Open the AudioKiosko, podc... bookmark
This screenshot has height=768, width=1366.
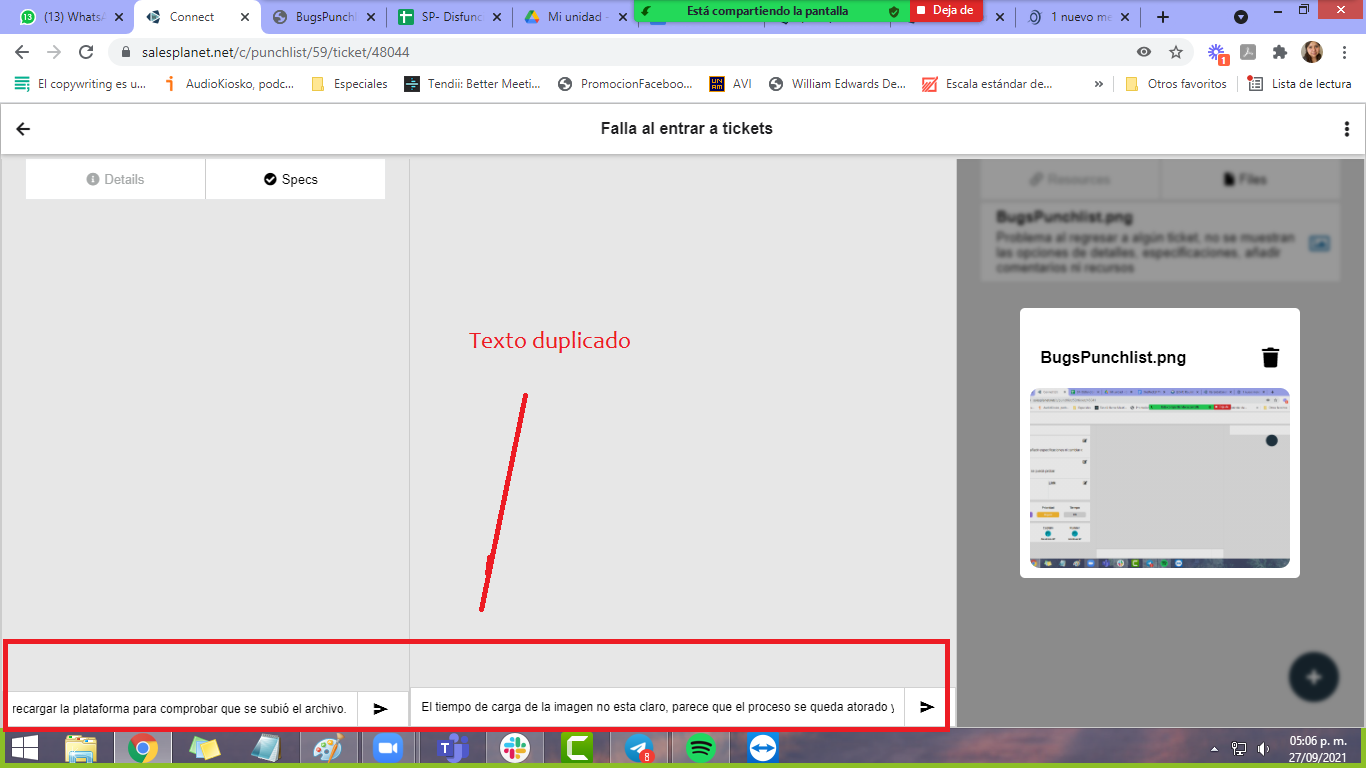(229, 84)
